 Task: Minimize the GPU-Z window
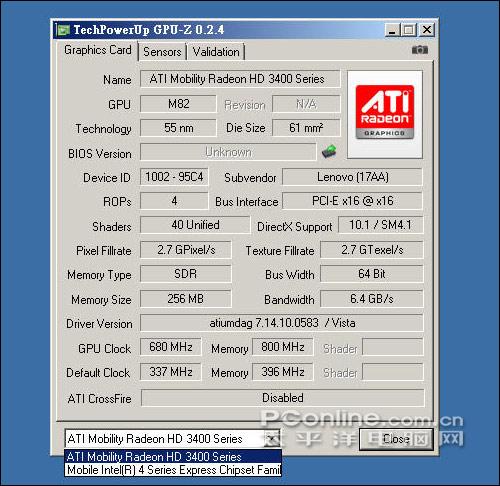tap(392, 30)
